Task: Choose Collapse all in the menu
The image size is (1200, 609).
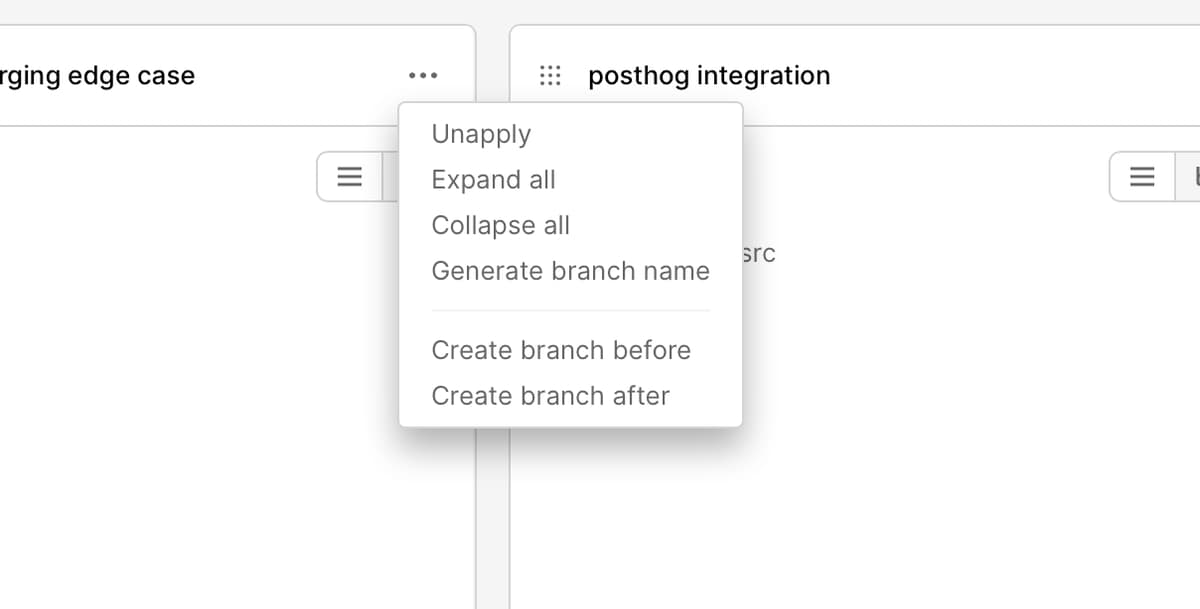Action: point(500,226)
